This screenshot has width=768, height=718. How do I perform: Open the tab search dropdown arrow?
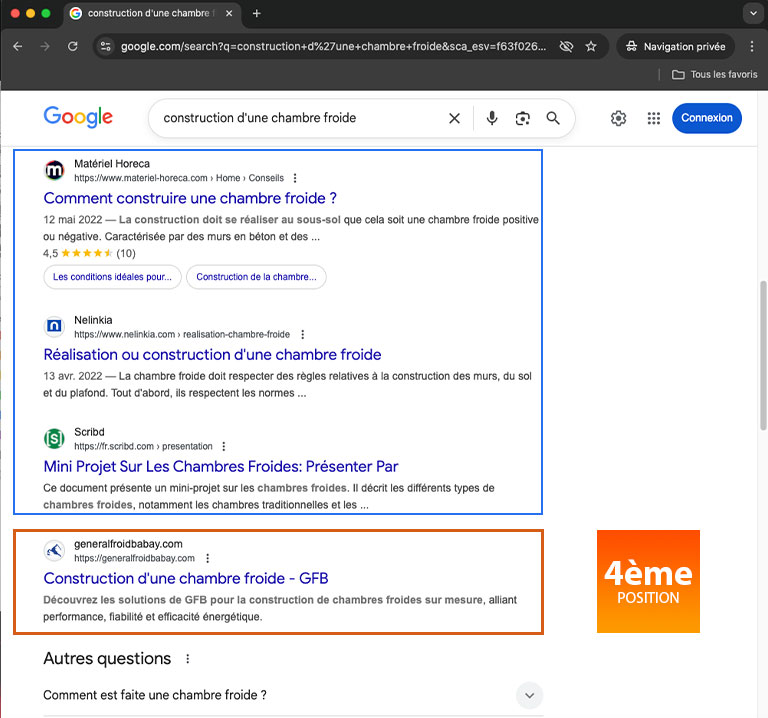click(752, 14)
